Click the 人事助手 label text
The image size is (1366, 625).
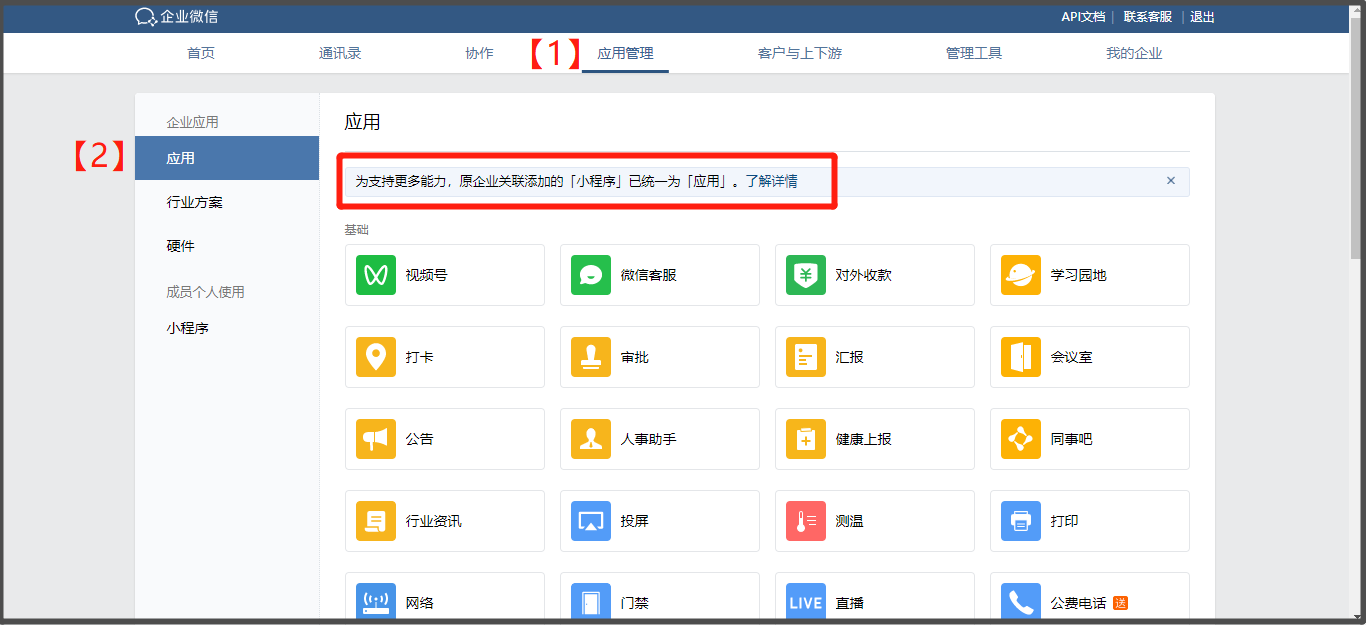coord(649,439)
